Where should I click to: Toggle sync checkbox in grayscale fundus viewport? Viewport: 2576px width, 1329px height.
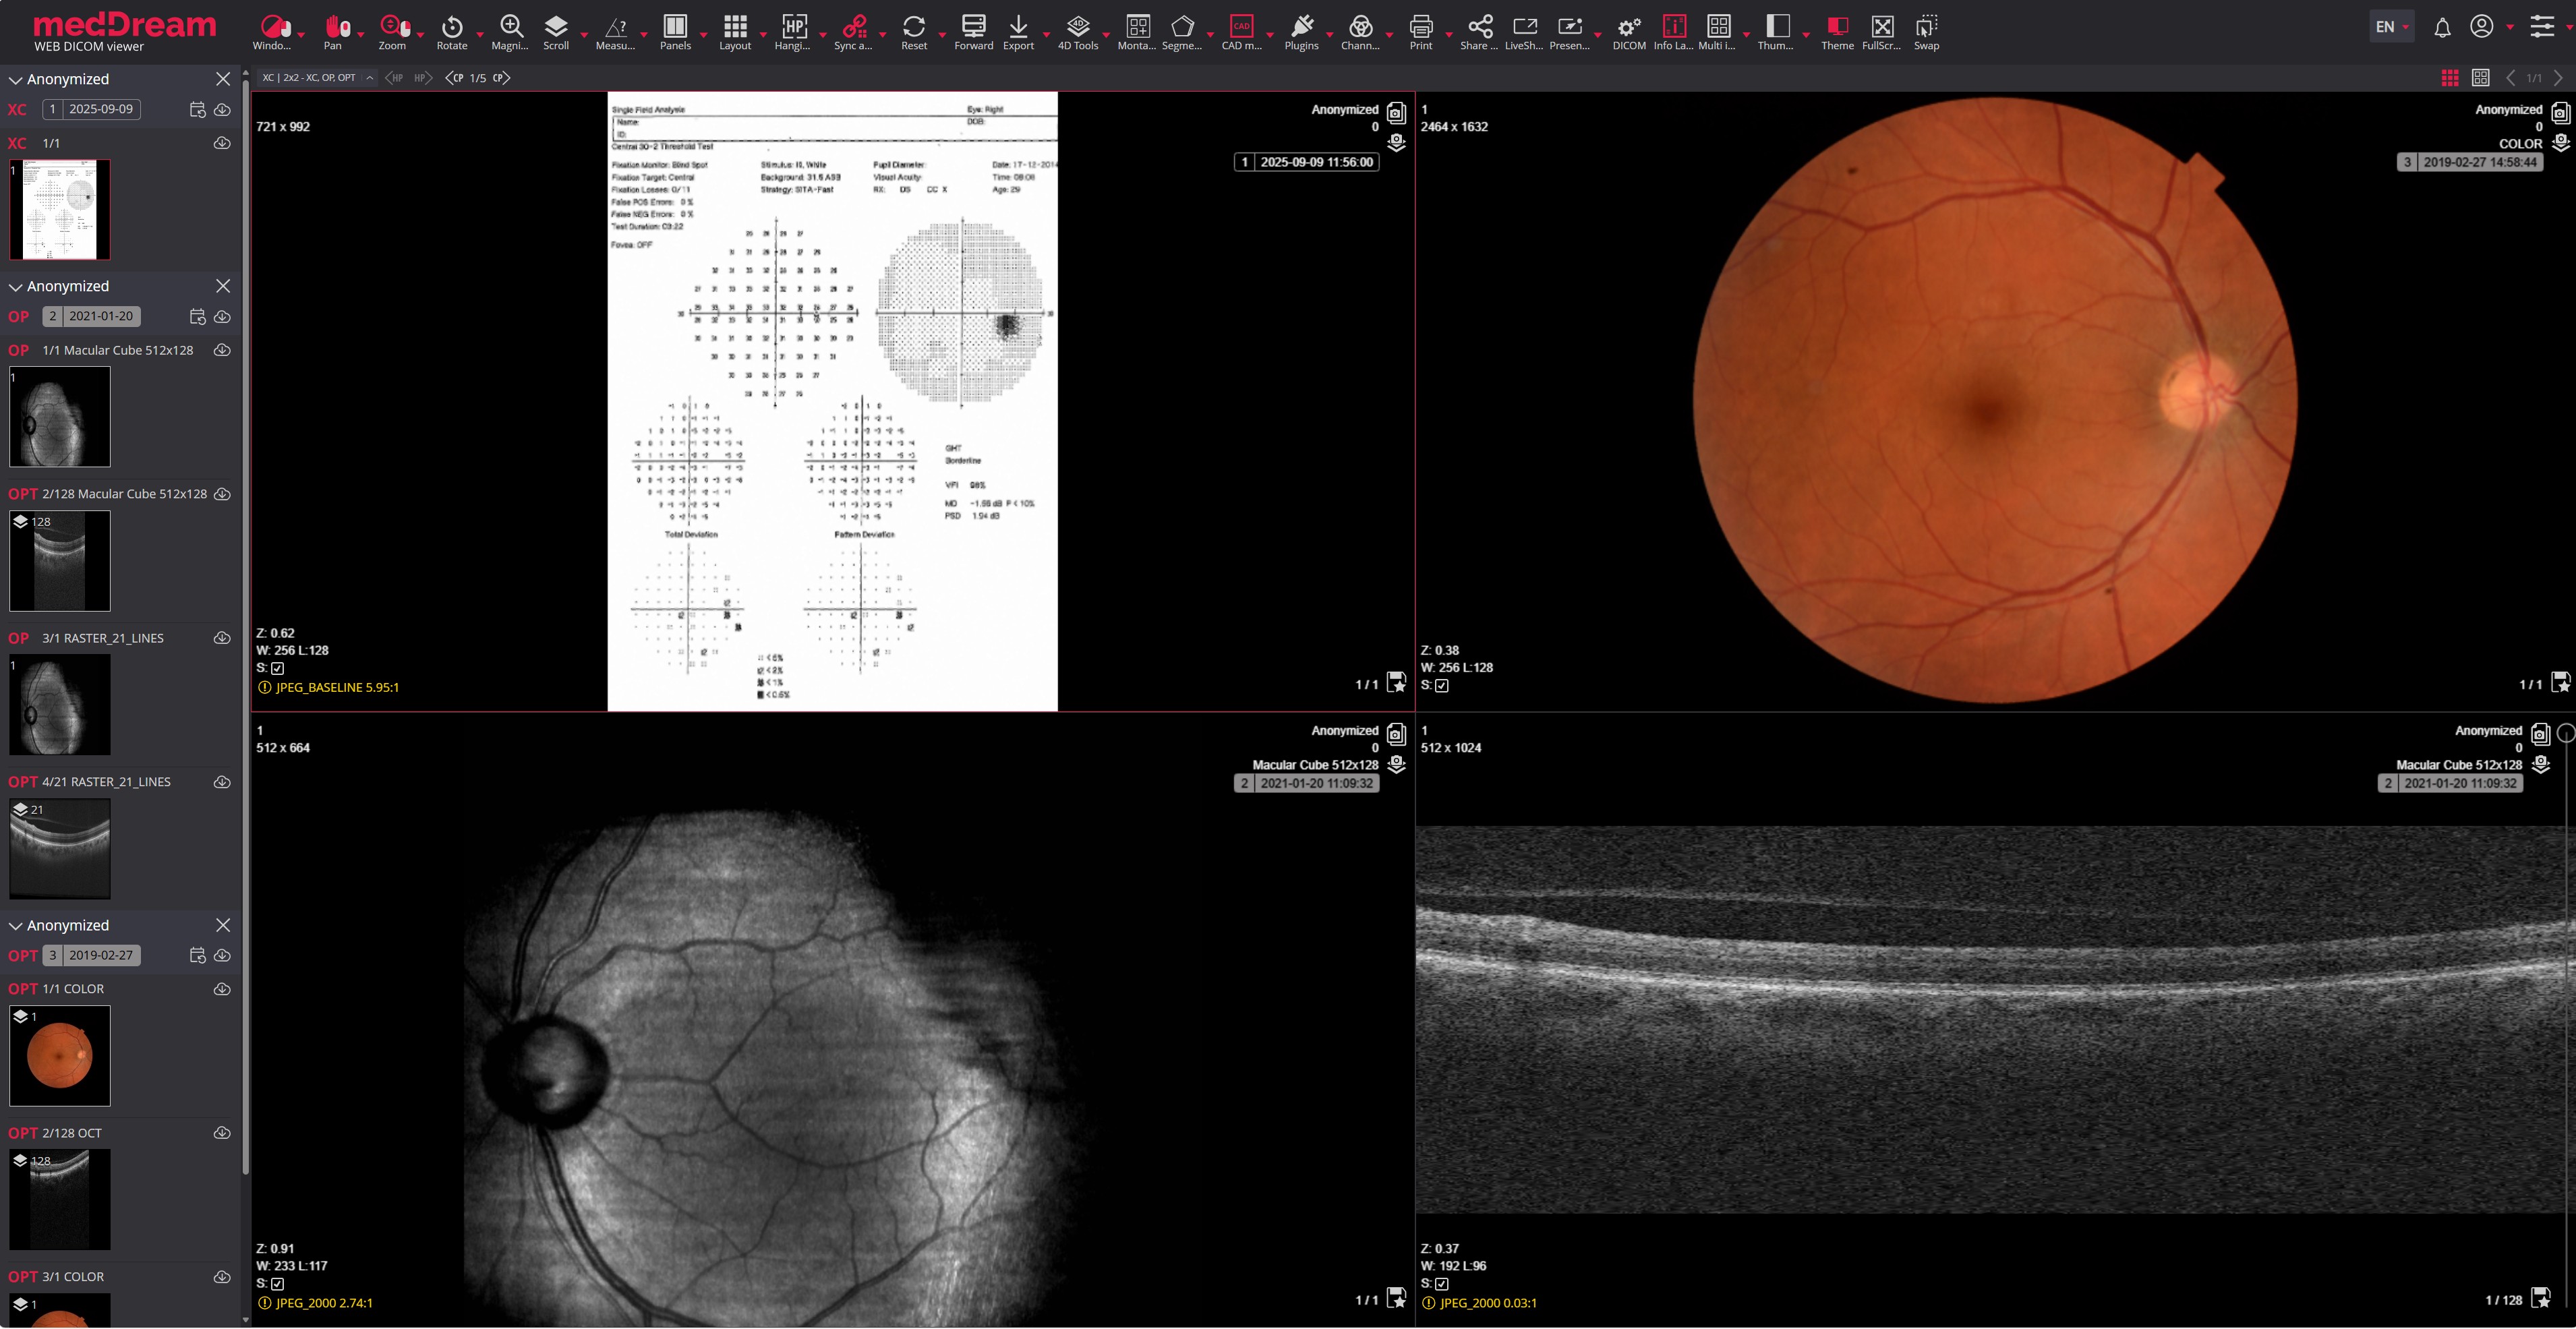pyautogui.click(x=278, y=1284)
